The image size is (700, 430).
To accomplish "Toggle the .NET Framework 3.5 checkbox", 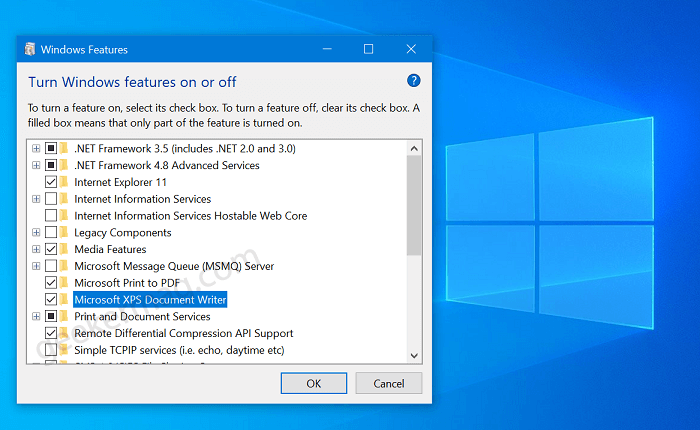I will click(51, 148).
